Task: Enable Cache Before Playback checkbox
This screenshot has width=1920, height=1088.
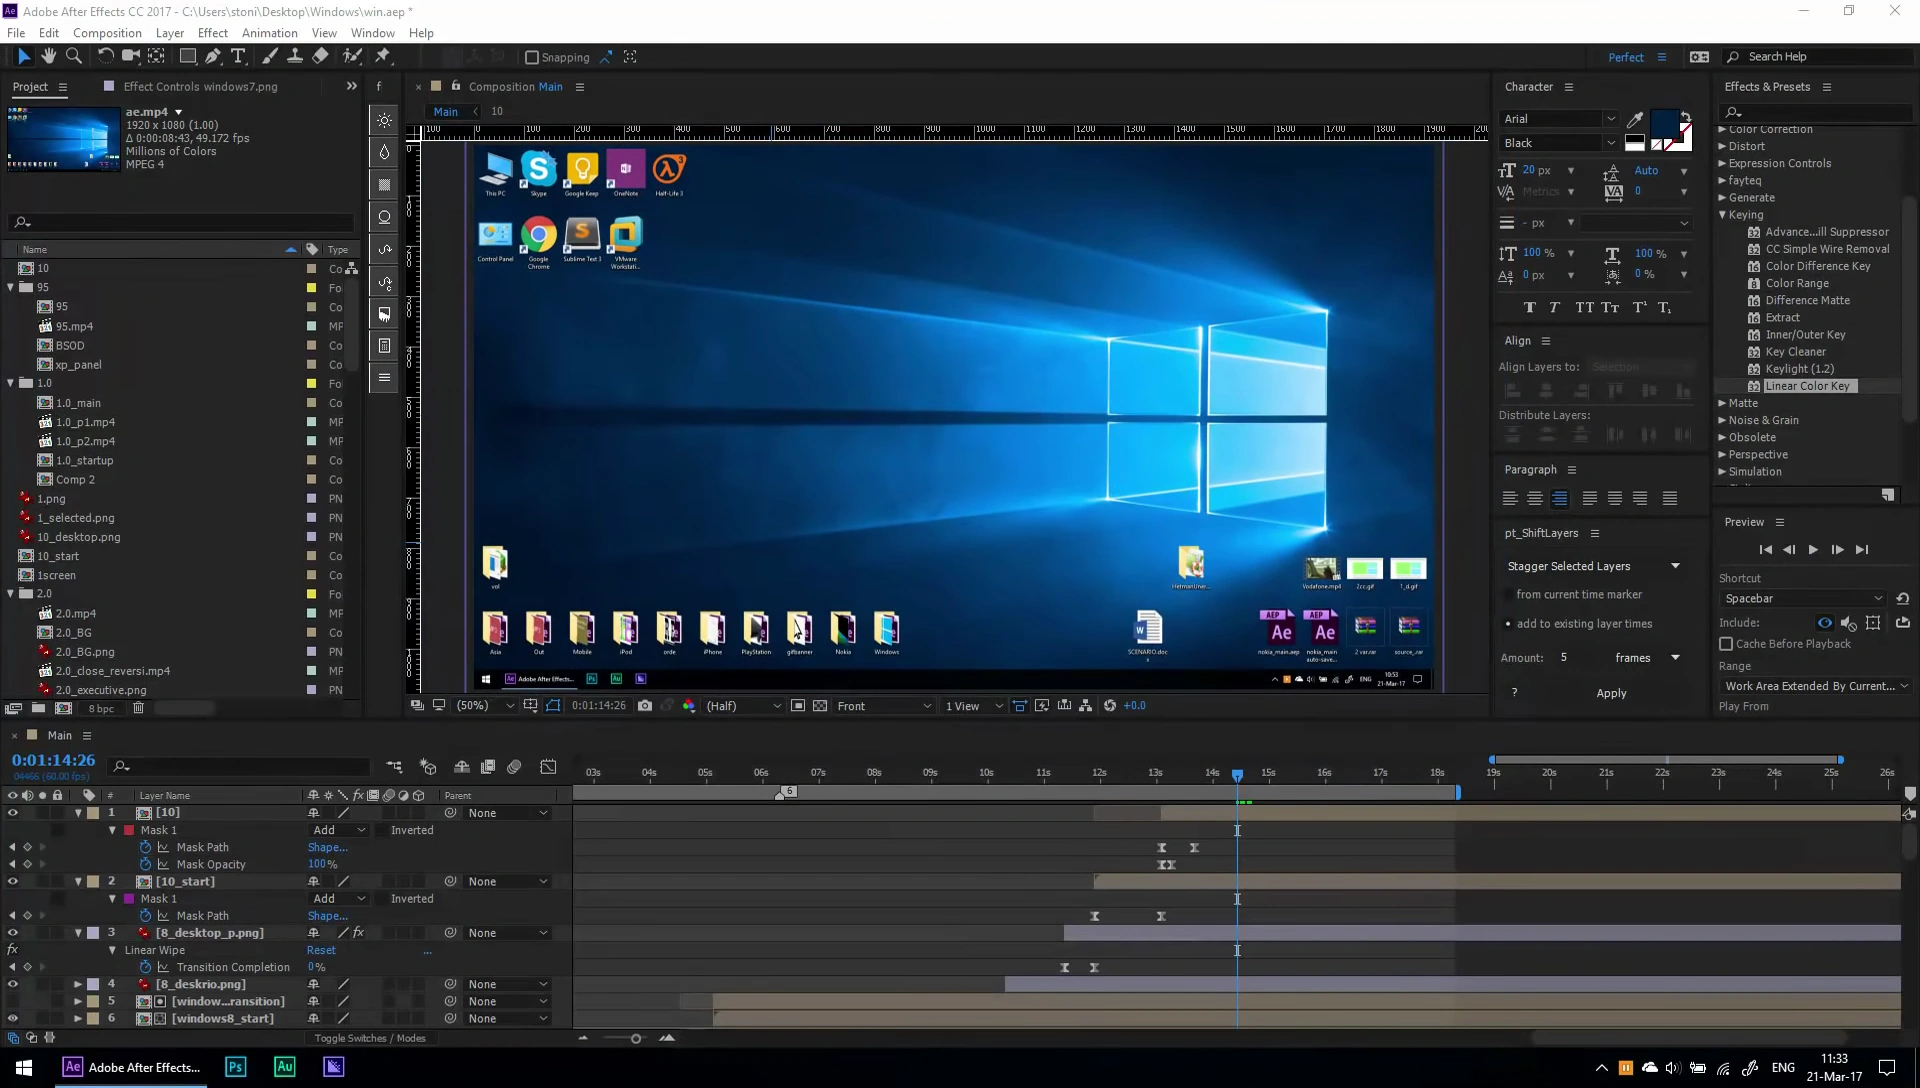Action: tap(1726, 644)
